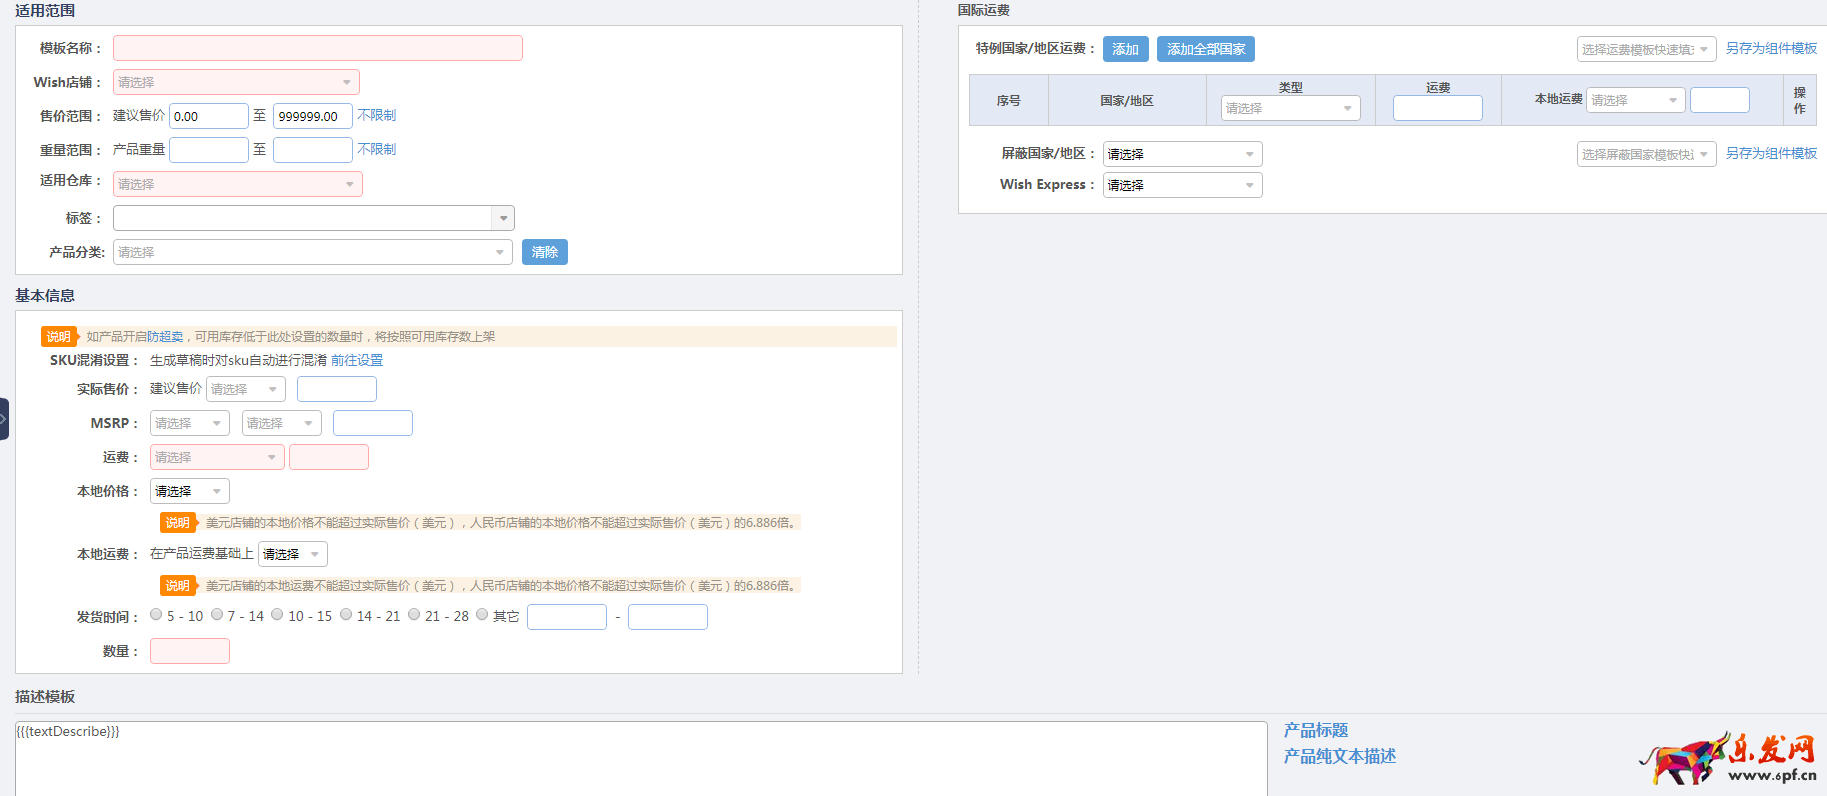
Task: Click the 前往设置 link for SKU obfuscation
Action: (x=357, y=360)
